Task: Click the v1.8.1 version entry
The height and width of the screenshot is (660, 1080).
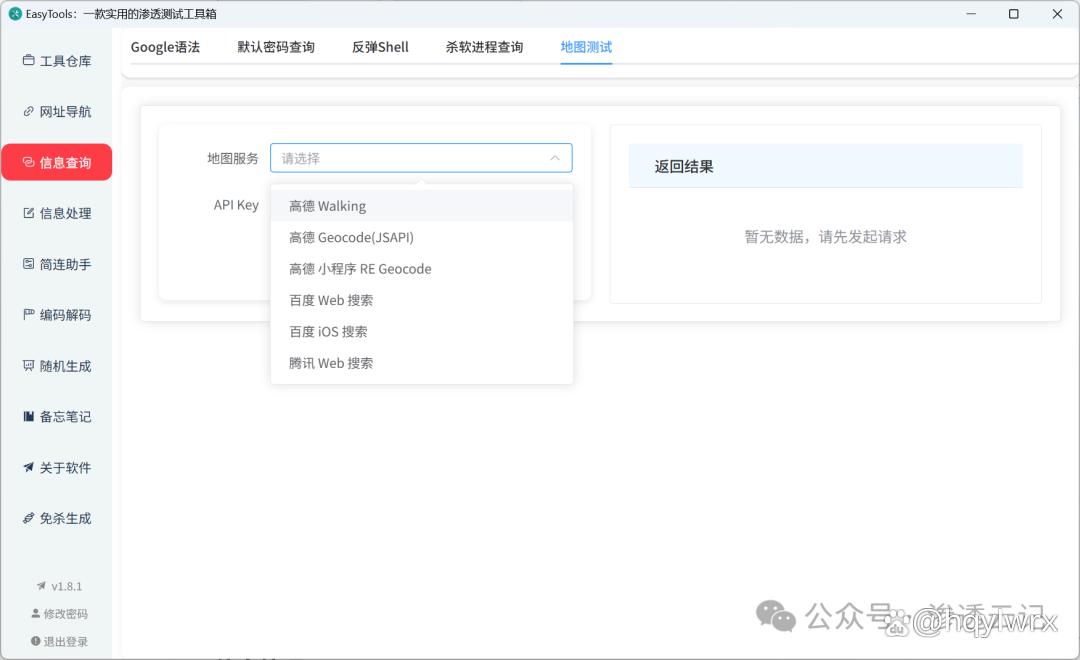Action: pos(59,586)
